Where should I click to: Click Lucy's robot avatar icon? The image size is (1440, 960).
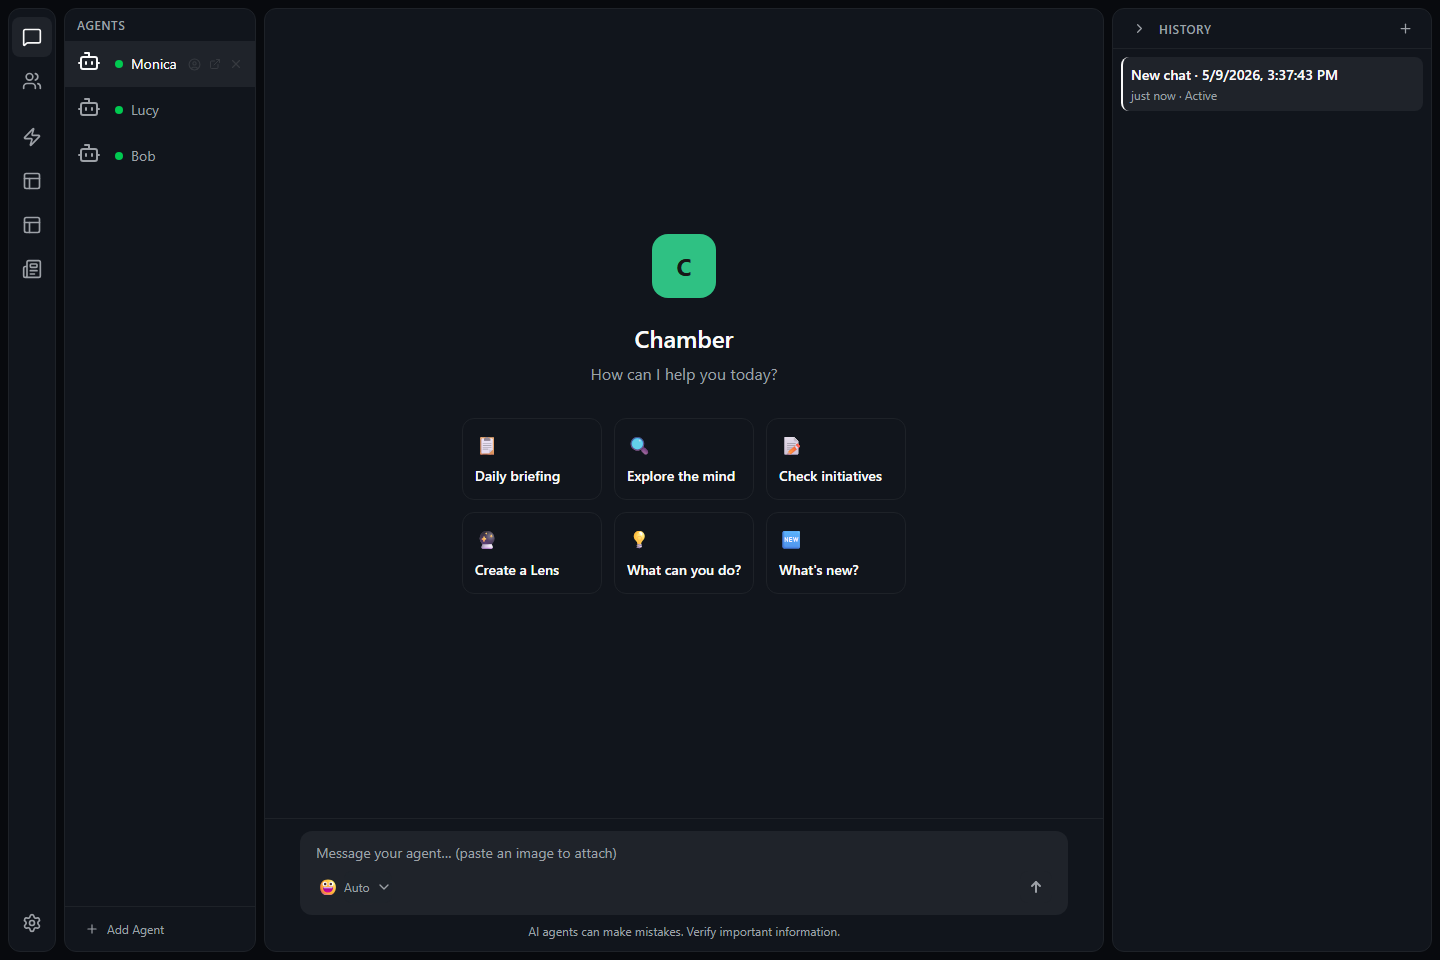pos(89,108)
